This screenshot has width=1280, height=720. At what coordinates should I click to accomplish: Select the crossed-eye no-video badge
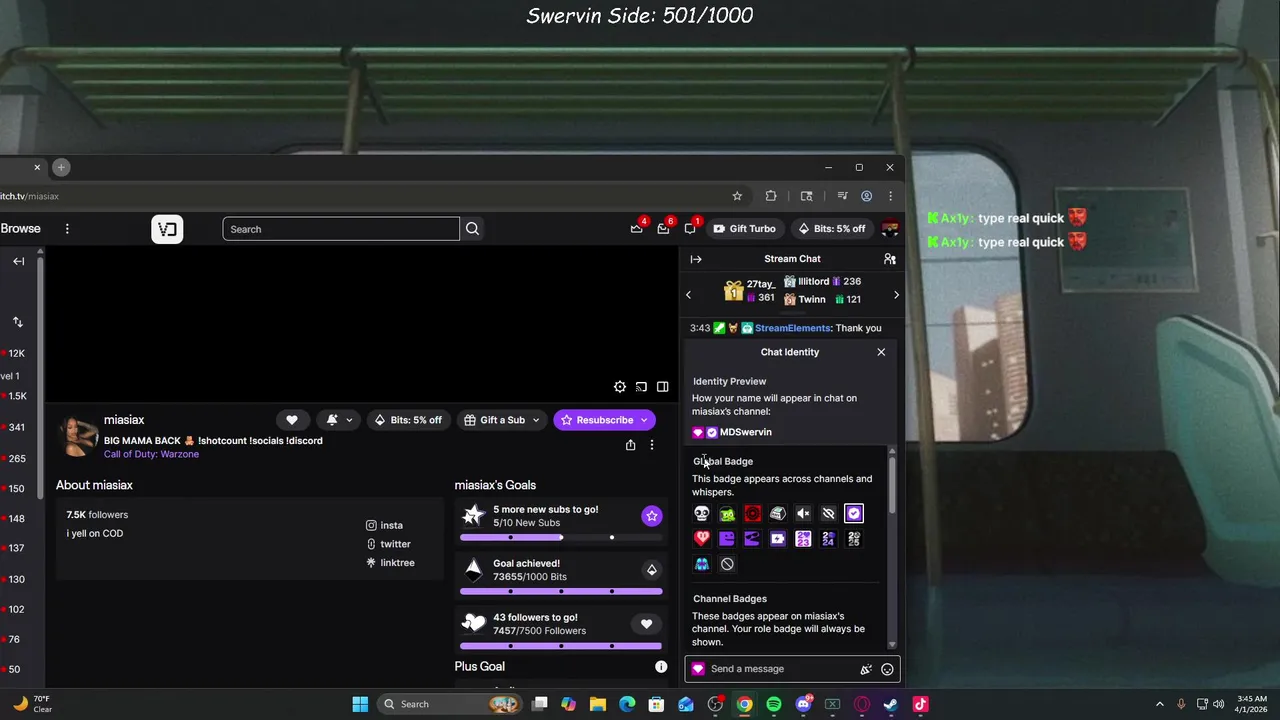pos(828,514)
